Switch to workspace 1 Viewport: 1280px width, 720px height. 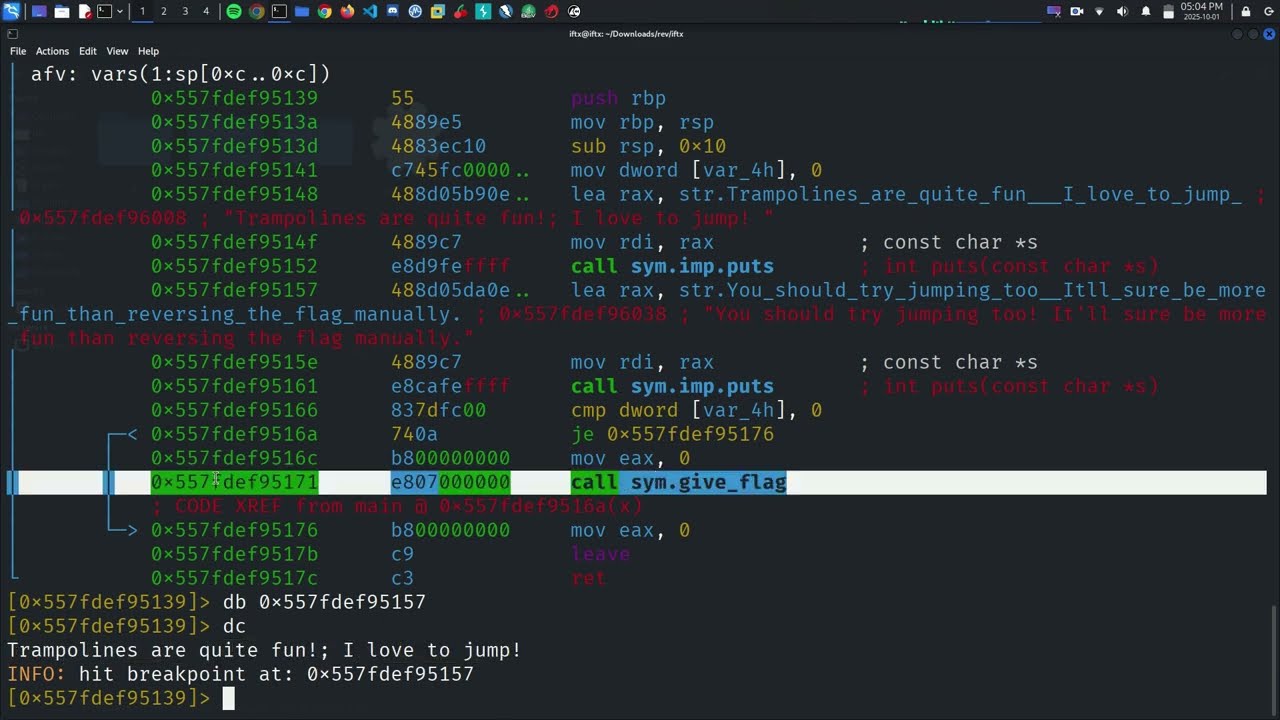pyautogui.click(x=142, y=12)
